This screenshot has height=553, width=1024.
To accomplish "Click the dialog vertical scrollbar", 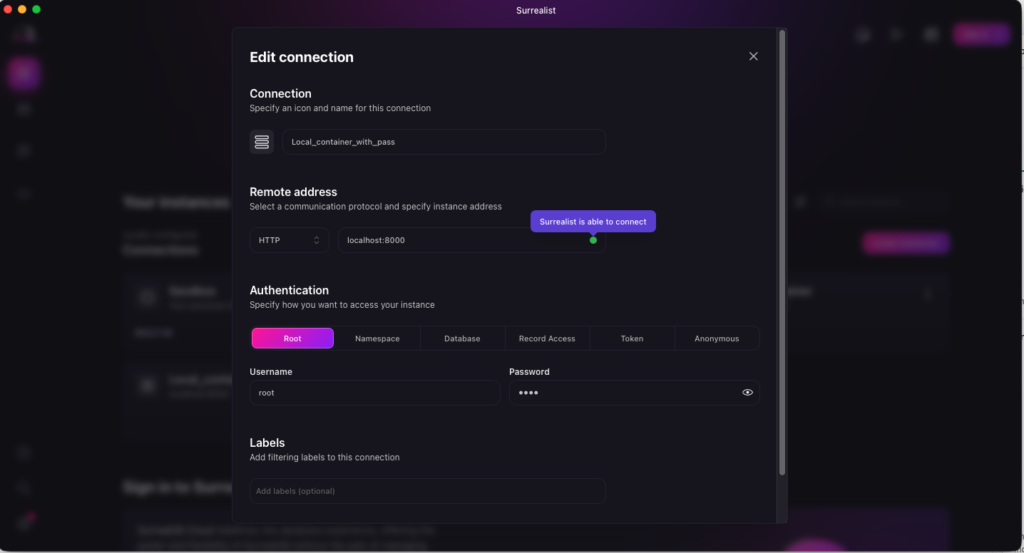I will [x=782, y=250].
